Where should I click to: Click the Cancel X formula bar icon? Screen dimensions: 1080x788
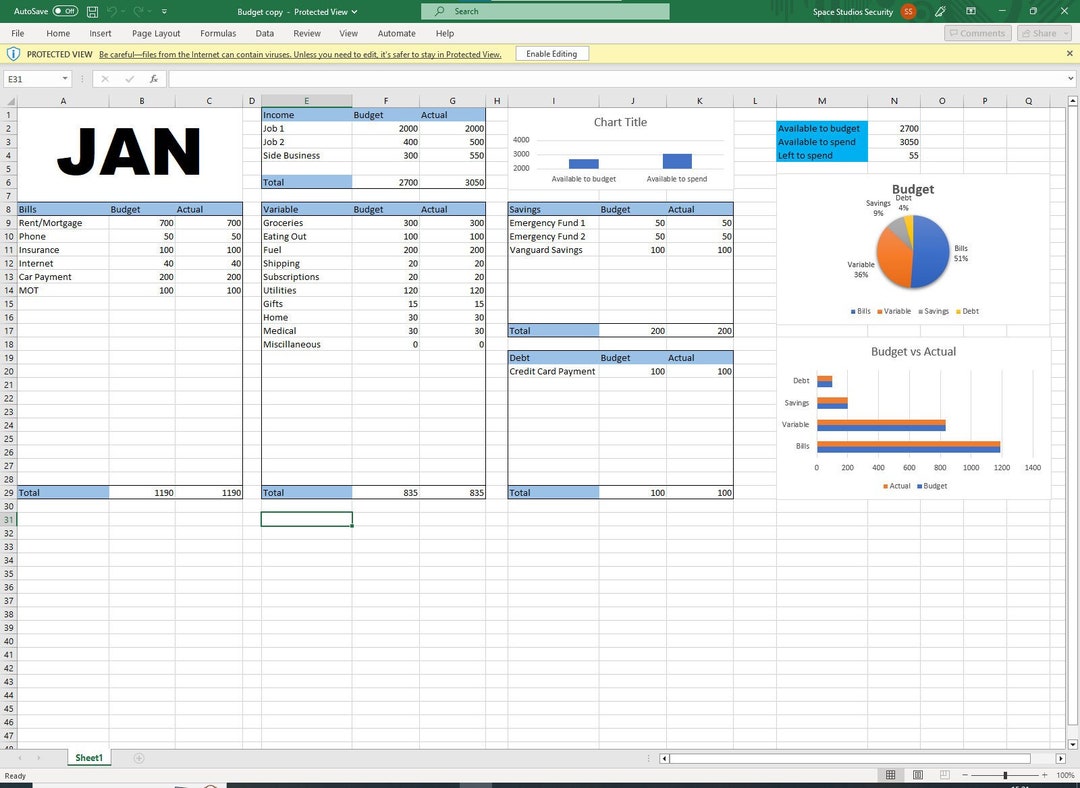point(105,79)
